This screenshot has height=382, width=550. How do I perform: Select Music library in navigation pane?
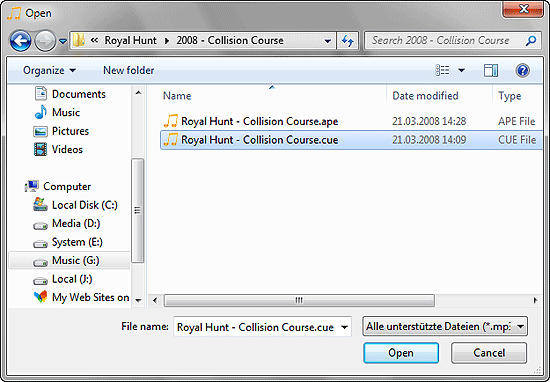66,112
